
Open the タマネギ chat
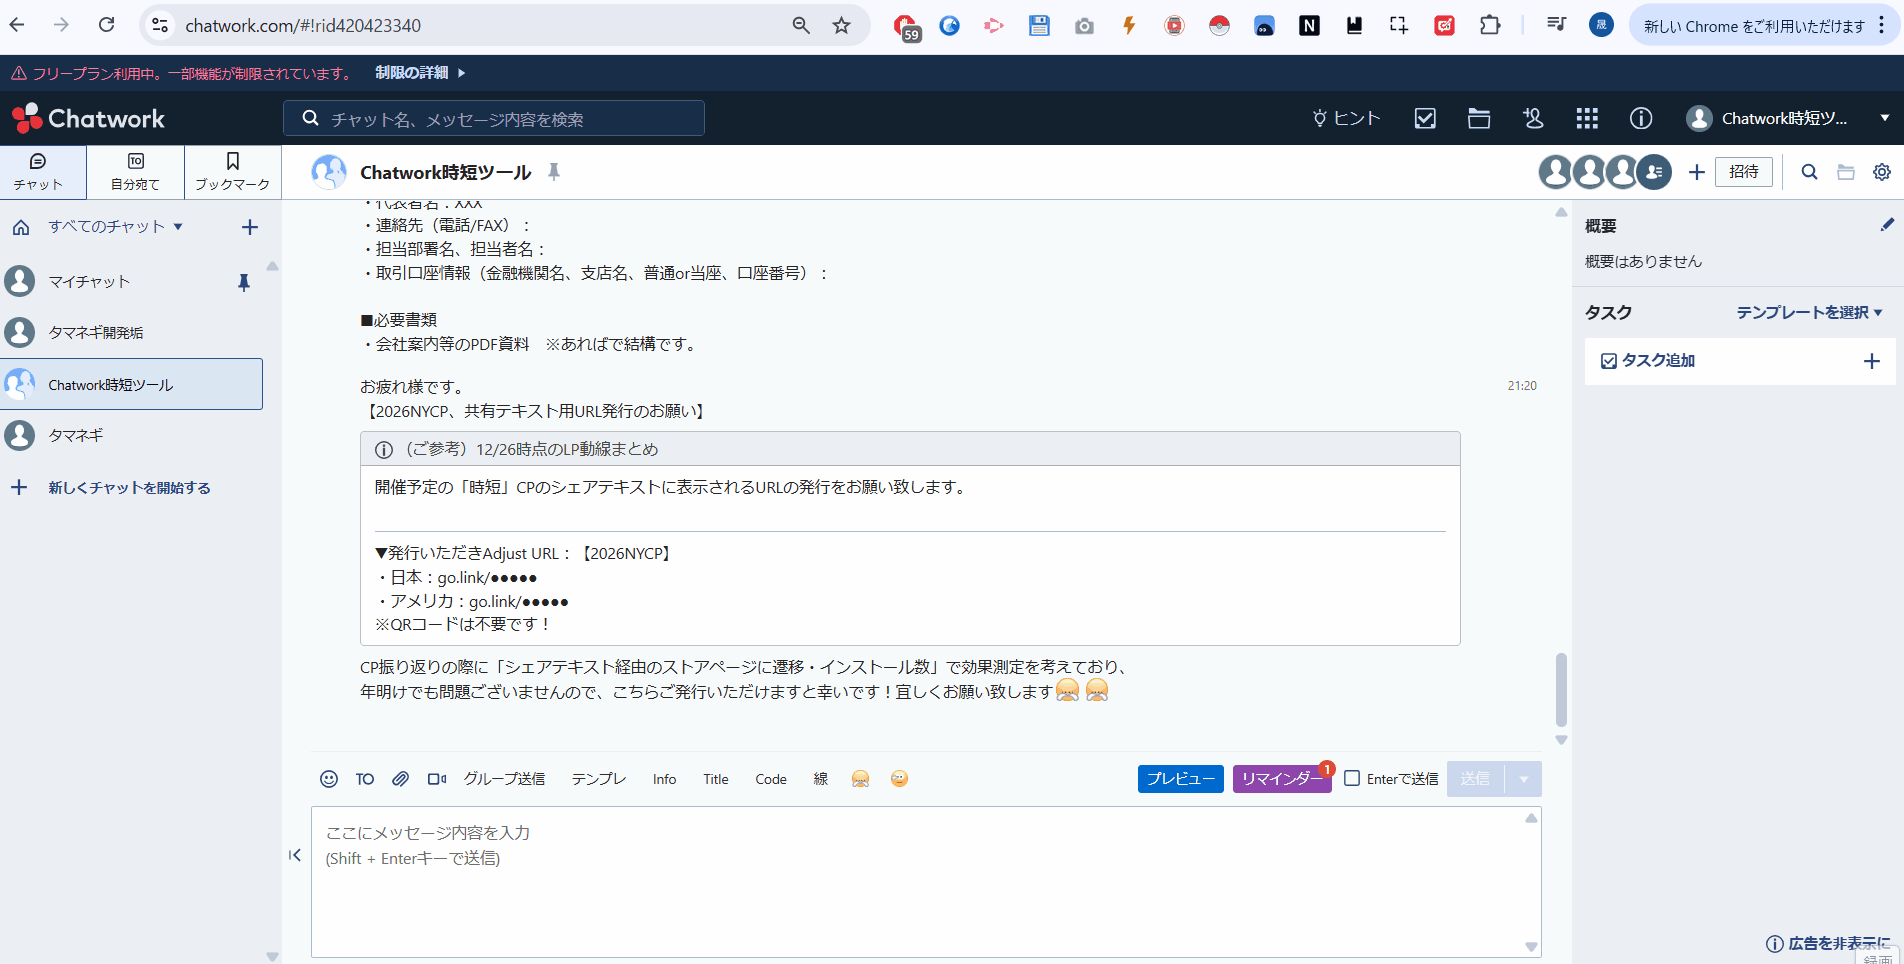tap(131, 436)
